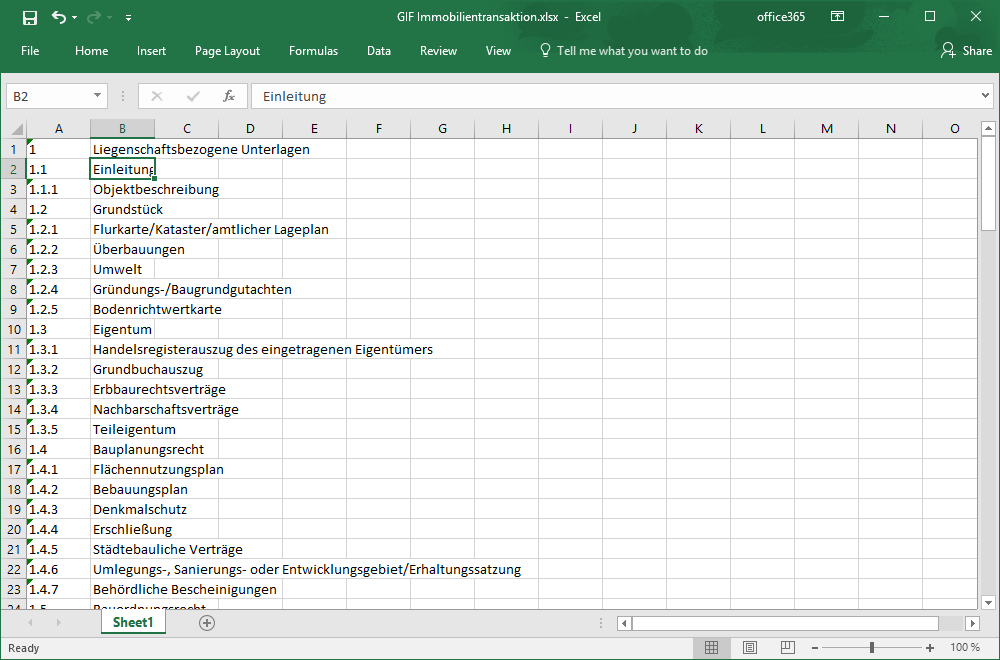This screenshot has height=660, width=1000.
Task: Select column A header
Action: (x=59, y=129)
